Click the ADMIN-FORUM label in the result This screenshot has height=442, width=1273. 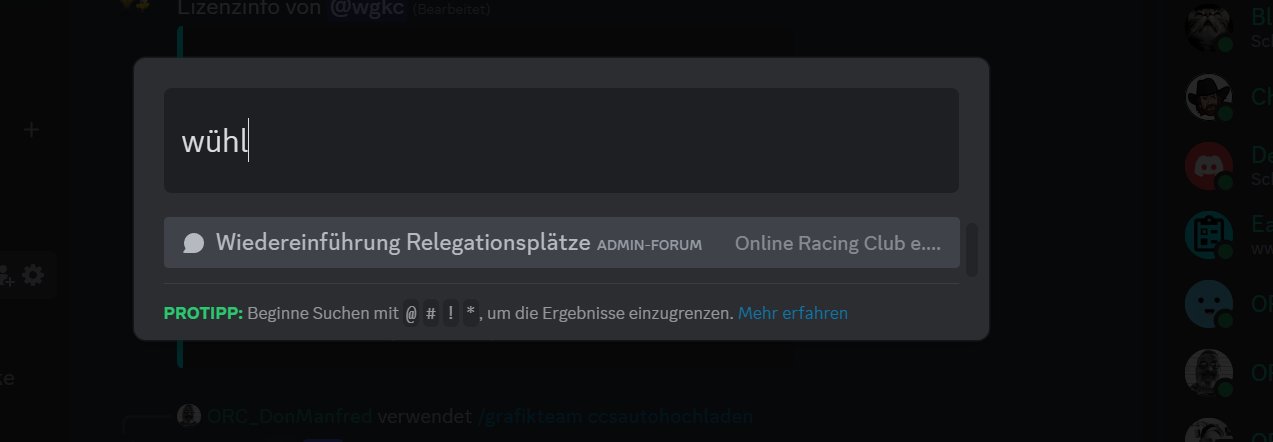tap(649, 244)
